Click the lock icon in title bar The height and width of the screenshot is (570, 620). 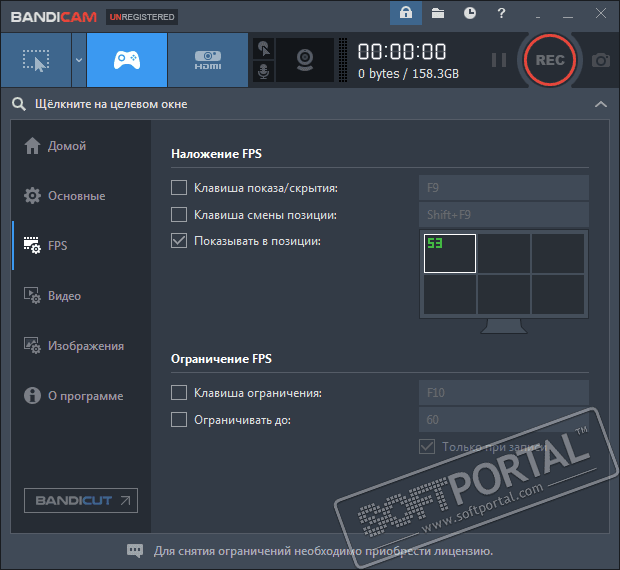click(x=406, y=13)
